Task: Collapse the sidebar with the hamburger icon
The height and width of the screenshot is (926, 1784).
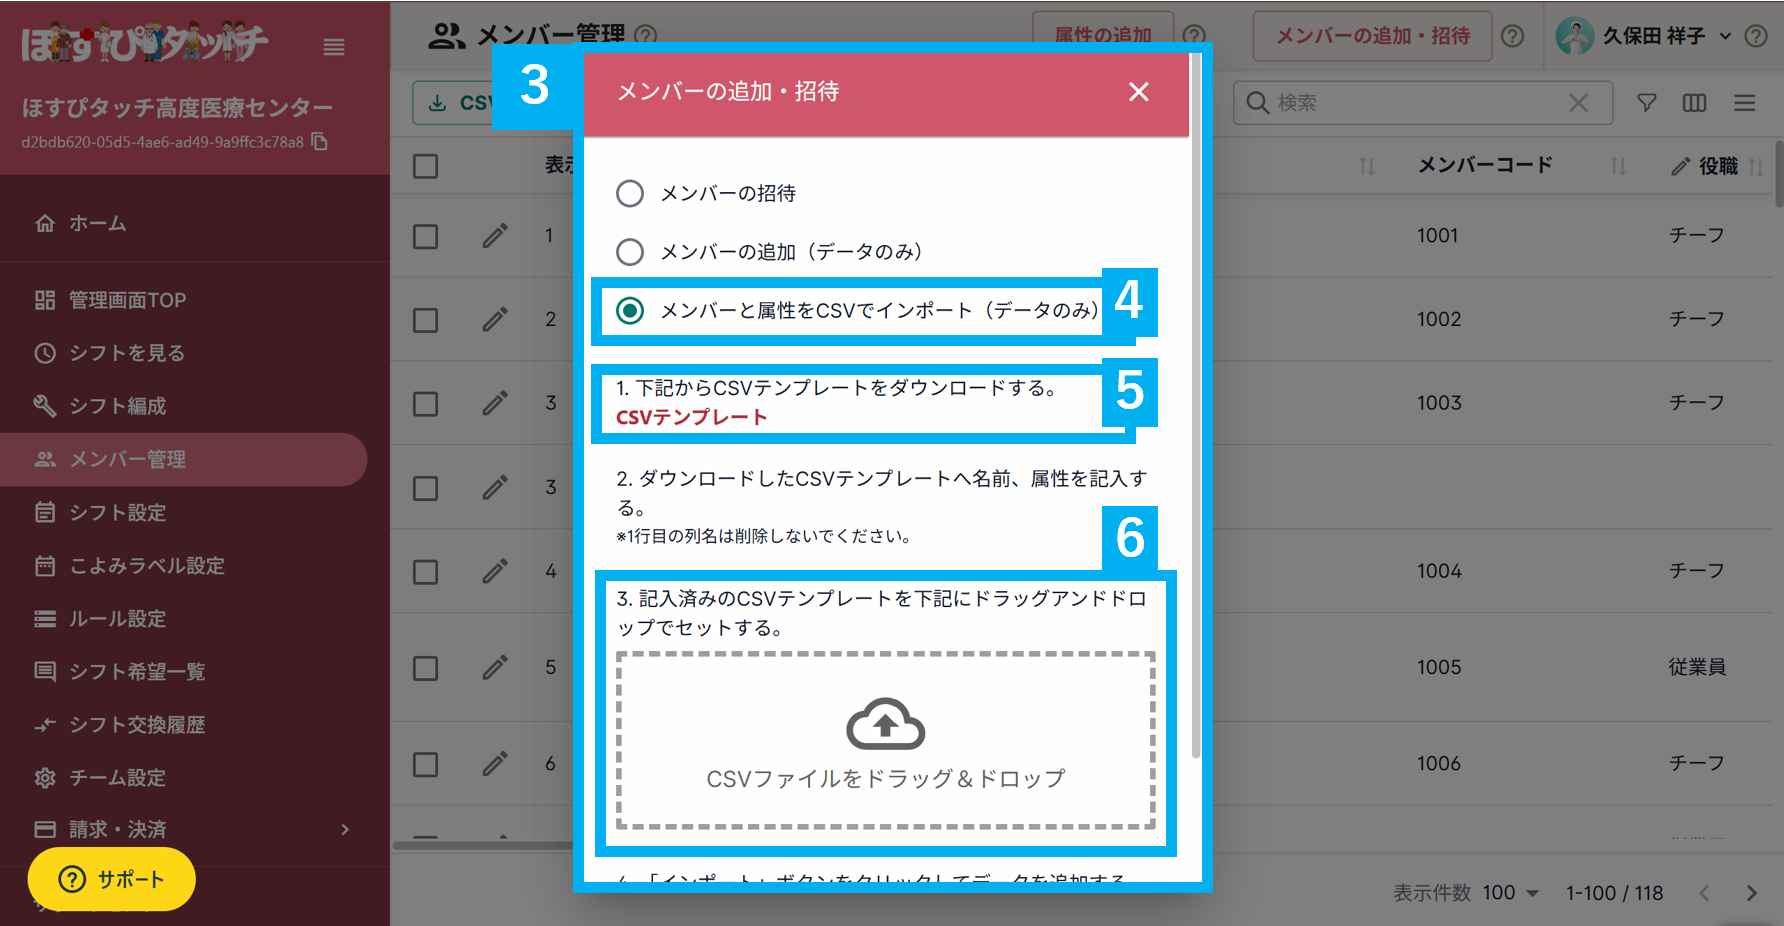Action: (334, 46)
